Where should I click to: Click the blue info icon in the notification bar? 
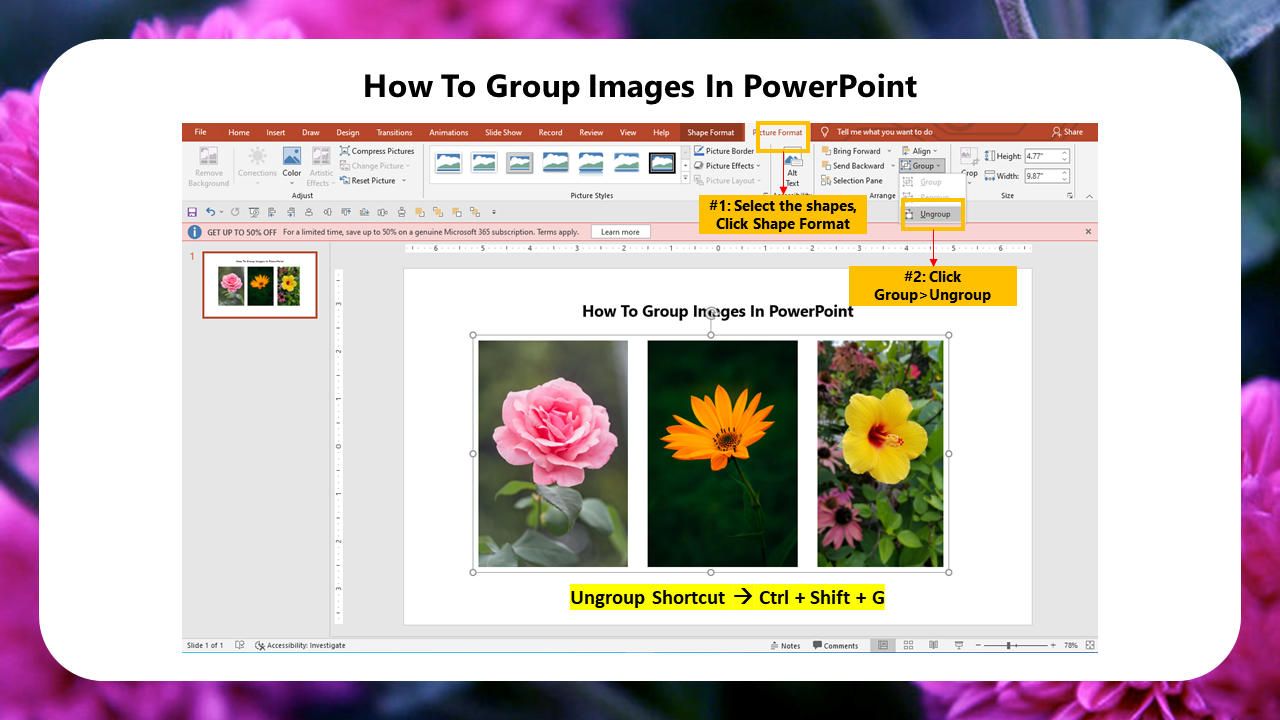[195, 232]
